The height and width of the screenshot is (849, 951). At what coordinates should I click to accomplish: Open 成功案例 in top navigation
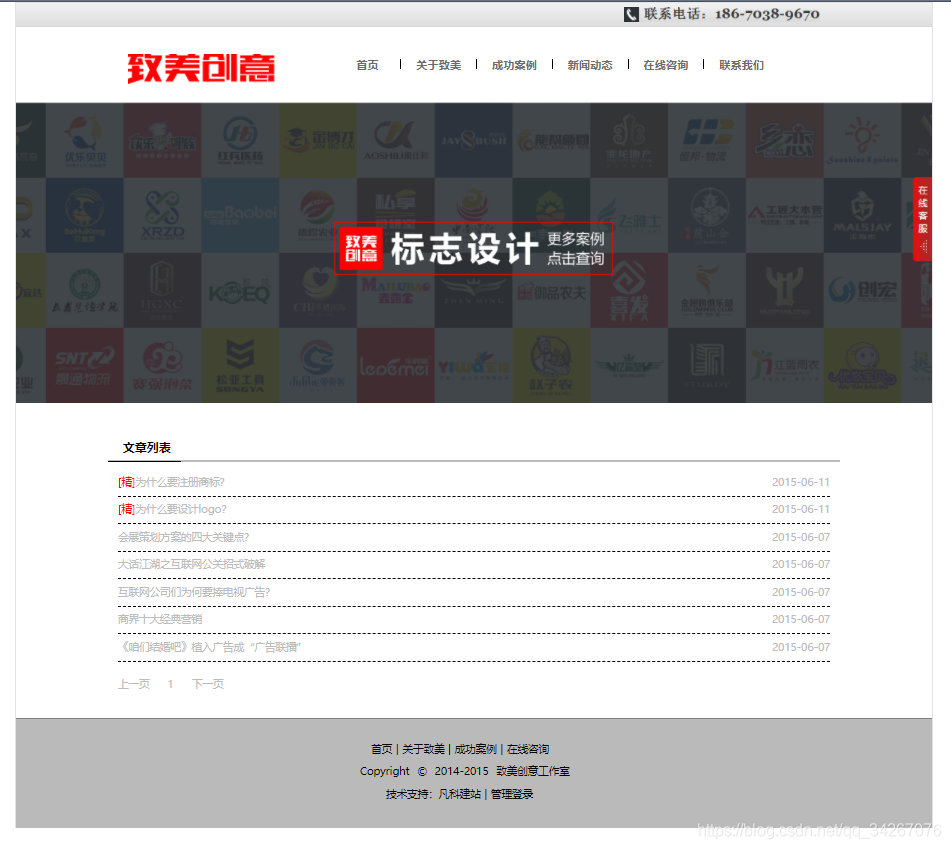coord(514,65)
